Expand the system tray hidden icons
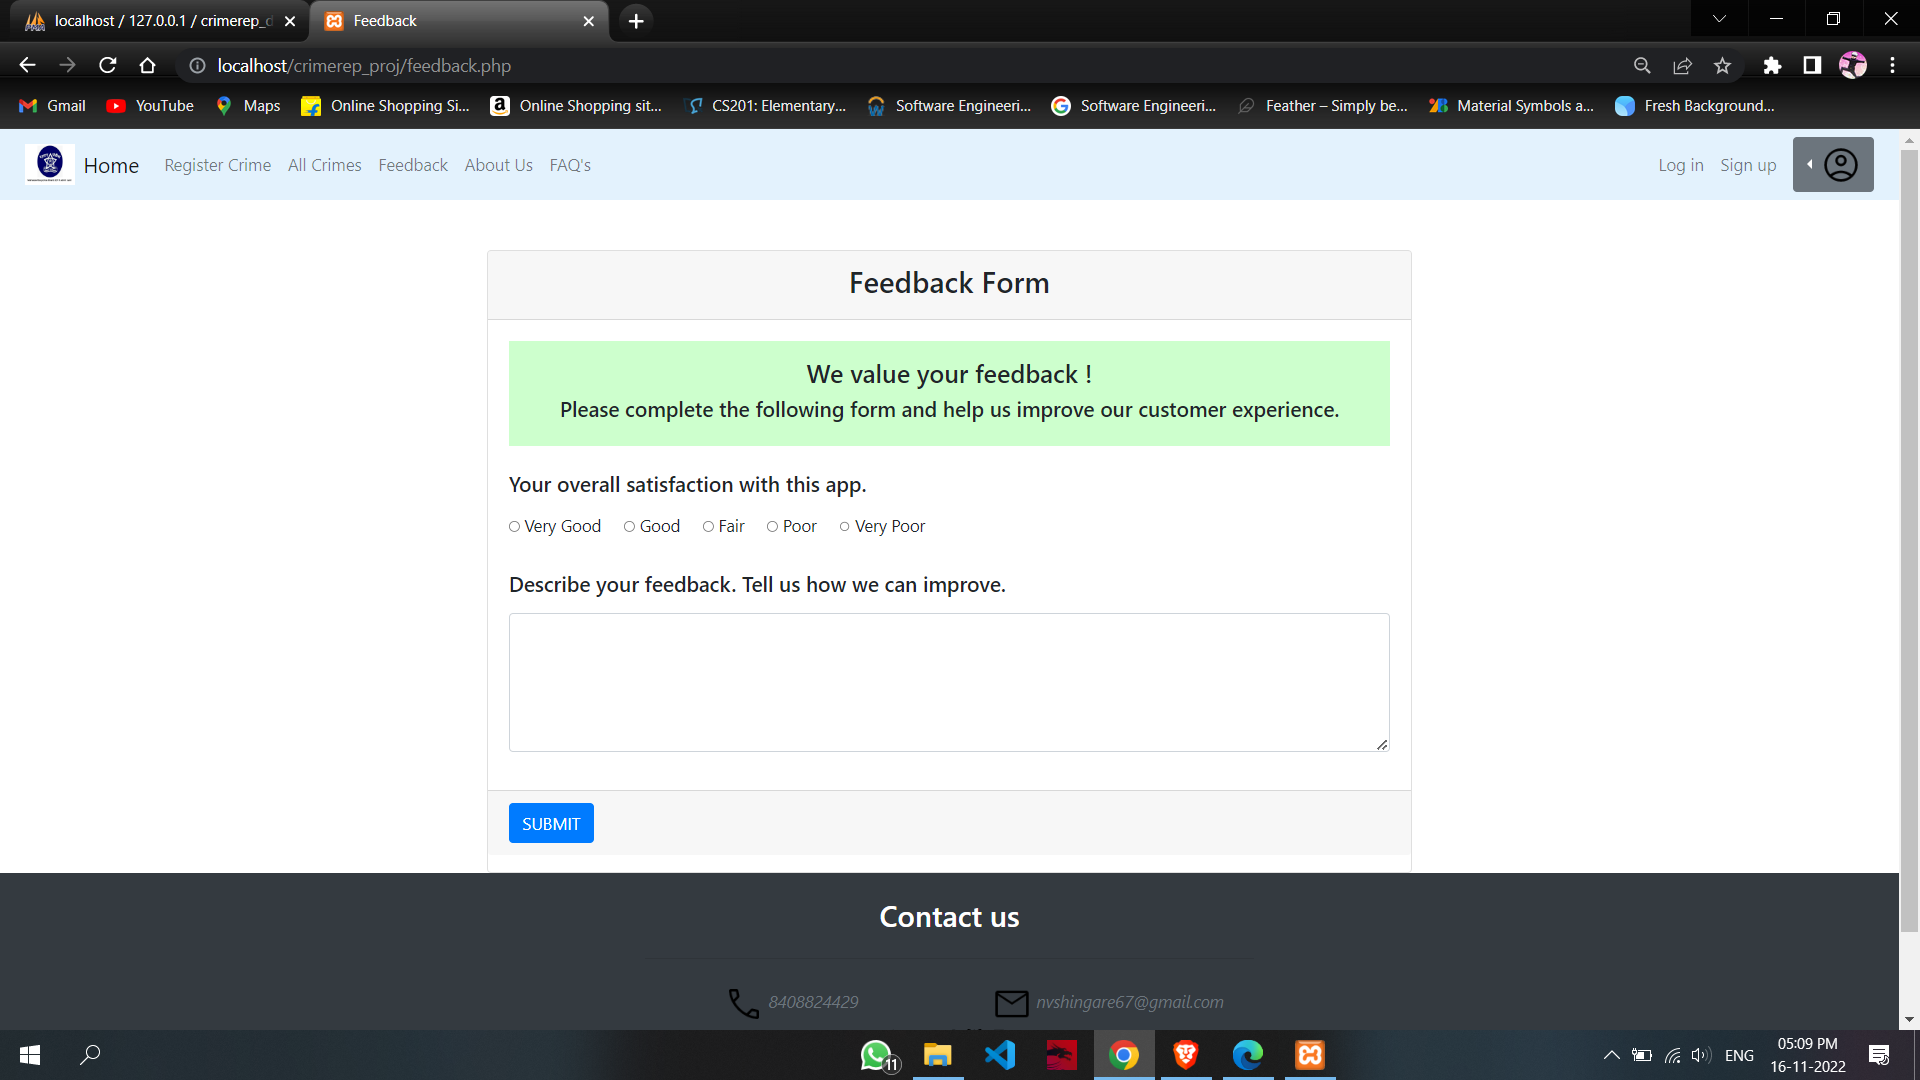 (1611, 1055)
